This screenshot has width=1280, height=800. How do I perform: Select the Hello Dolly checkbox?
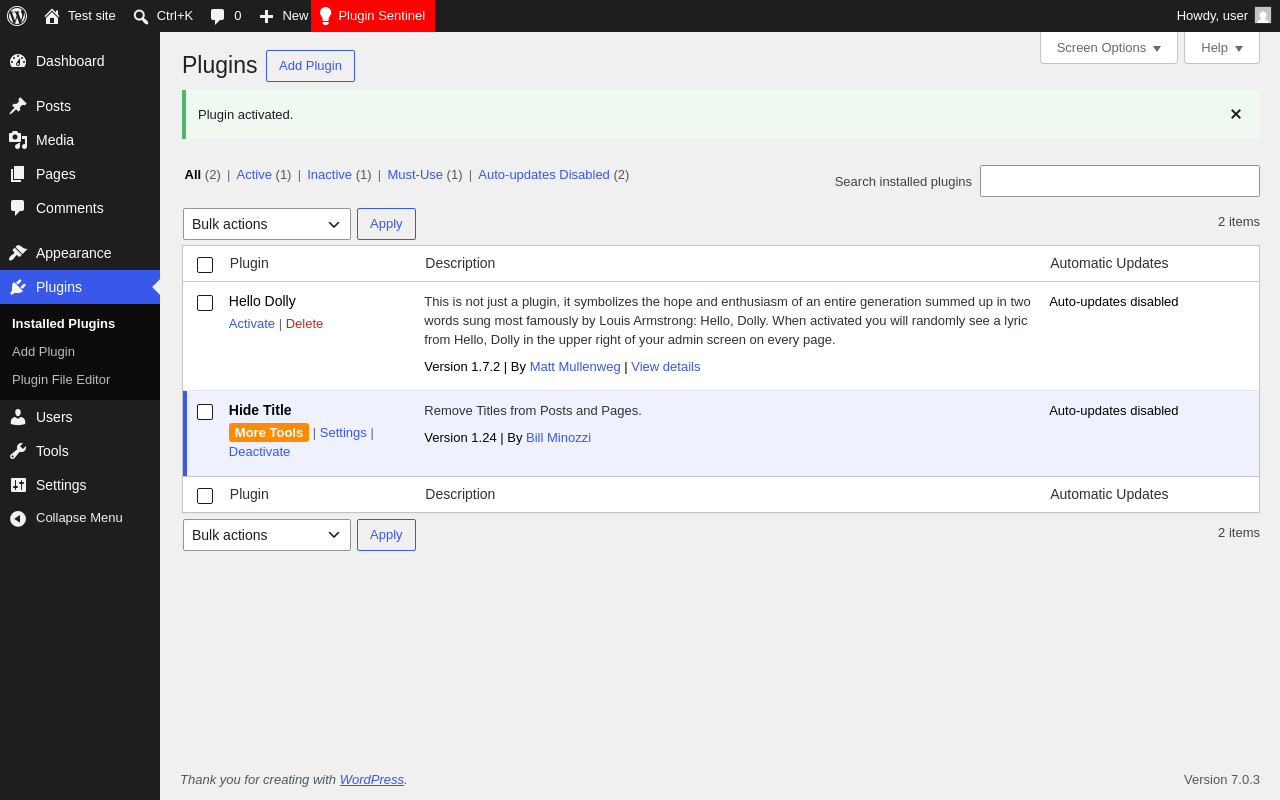(205, 303)
